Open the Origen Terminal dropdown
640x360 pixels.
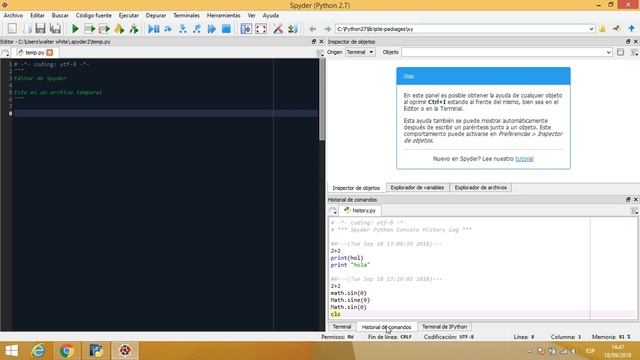click(x=360, y=52)
